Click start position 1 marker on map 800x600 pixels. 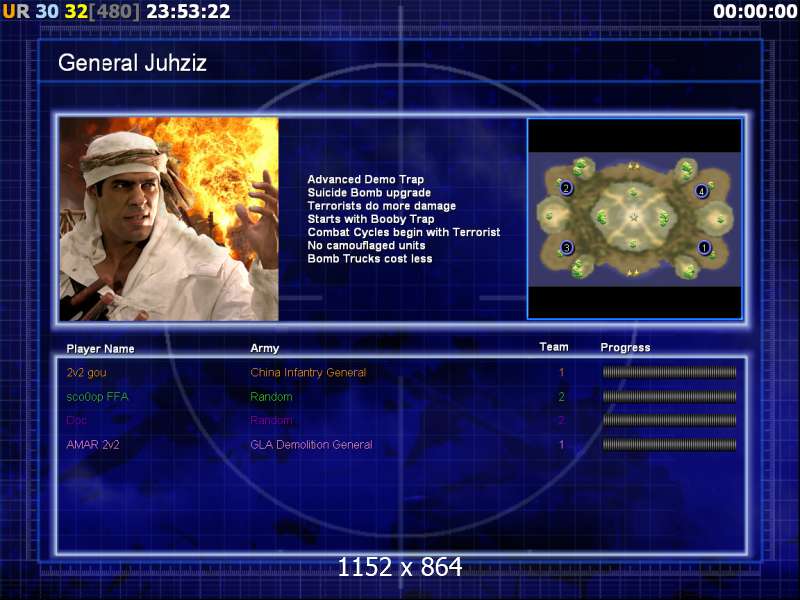click(704, 247)
